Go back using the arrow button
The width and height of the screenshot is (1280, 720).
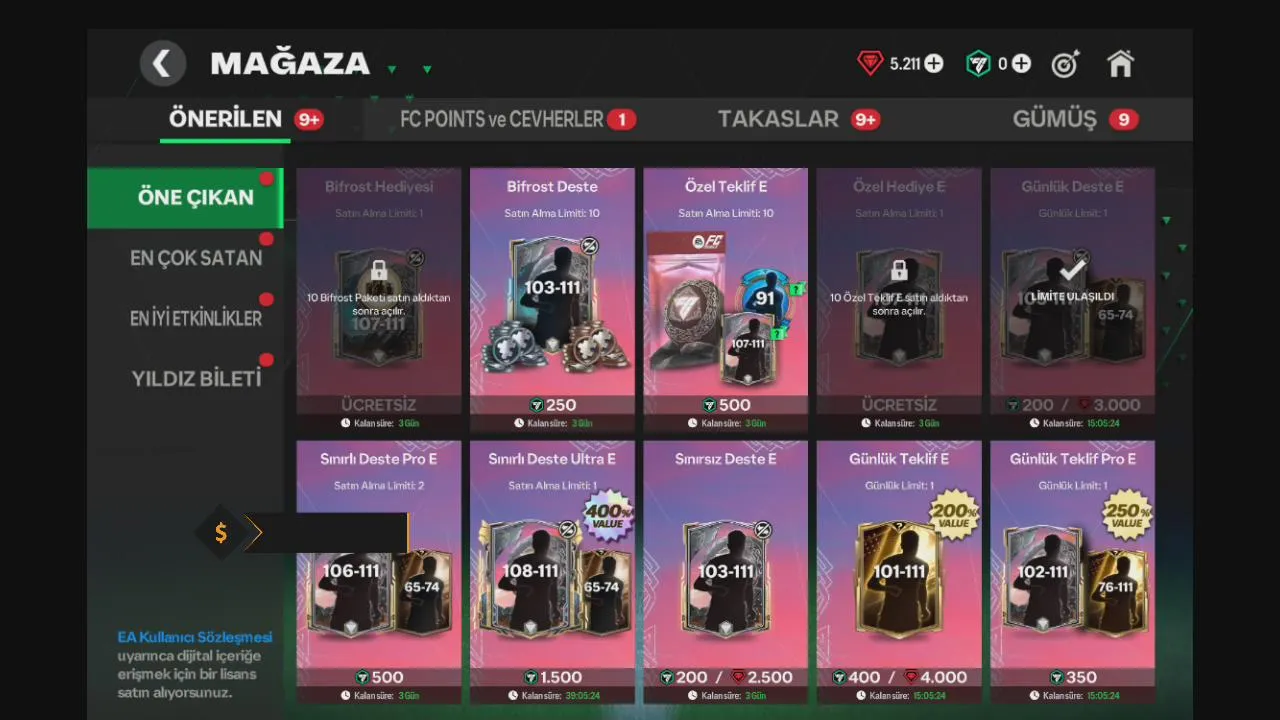tap(162, 64)
